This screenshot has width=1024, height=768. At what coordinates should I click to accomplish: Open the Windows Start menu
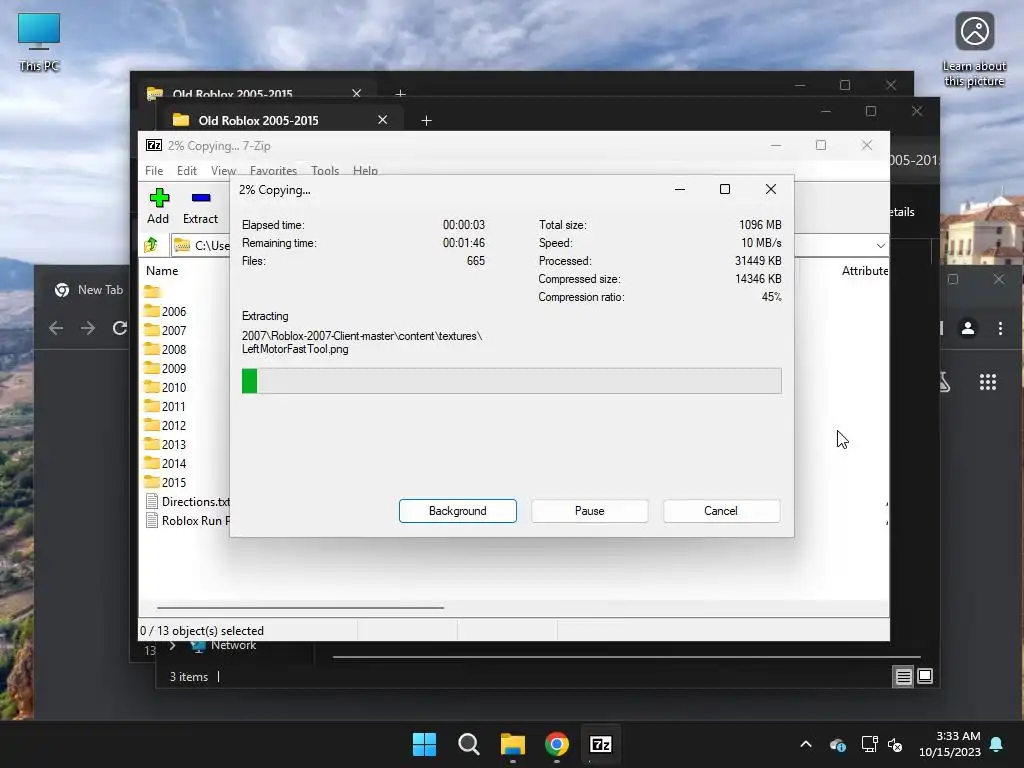(424, 744)
